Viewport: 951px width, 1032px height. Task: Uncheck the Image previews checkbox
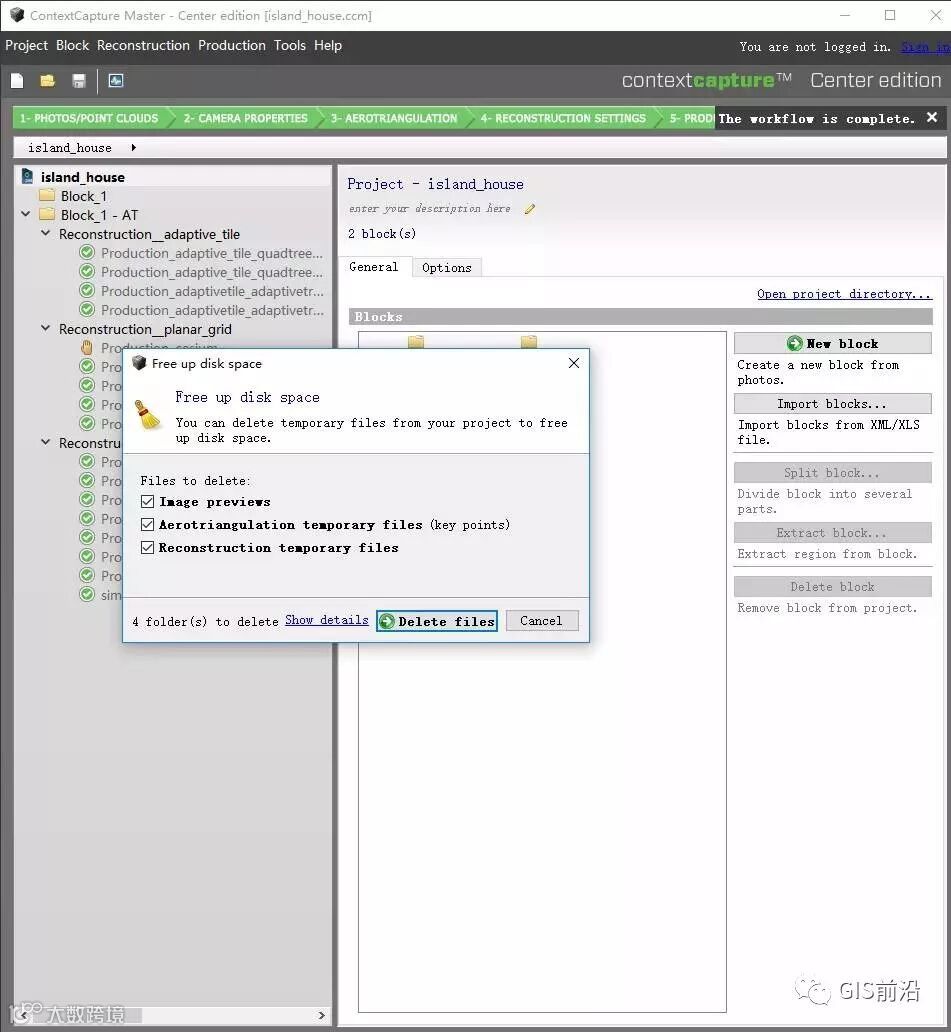pyautogui.click(x=147, y=502)
